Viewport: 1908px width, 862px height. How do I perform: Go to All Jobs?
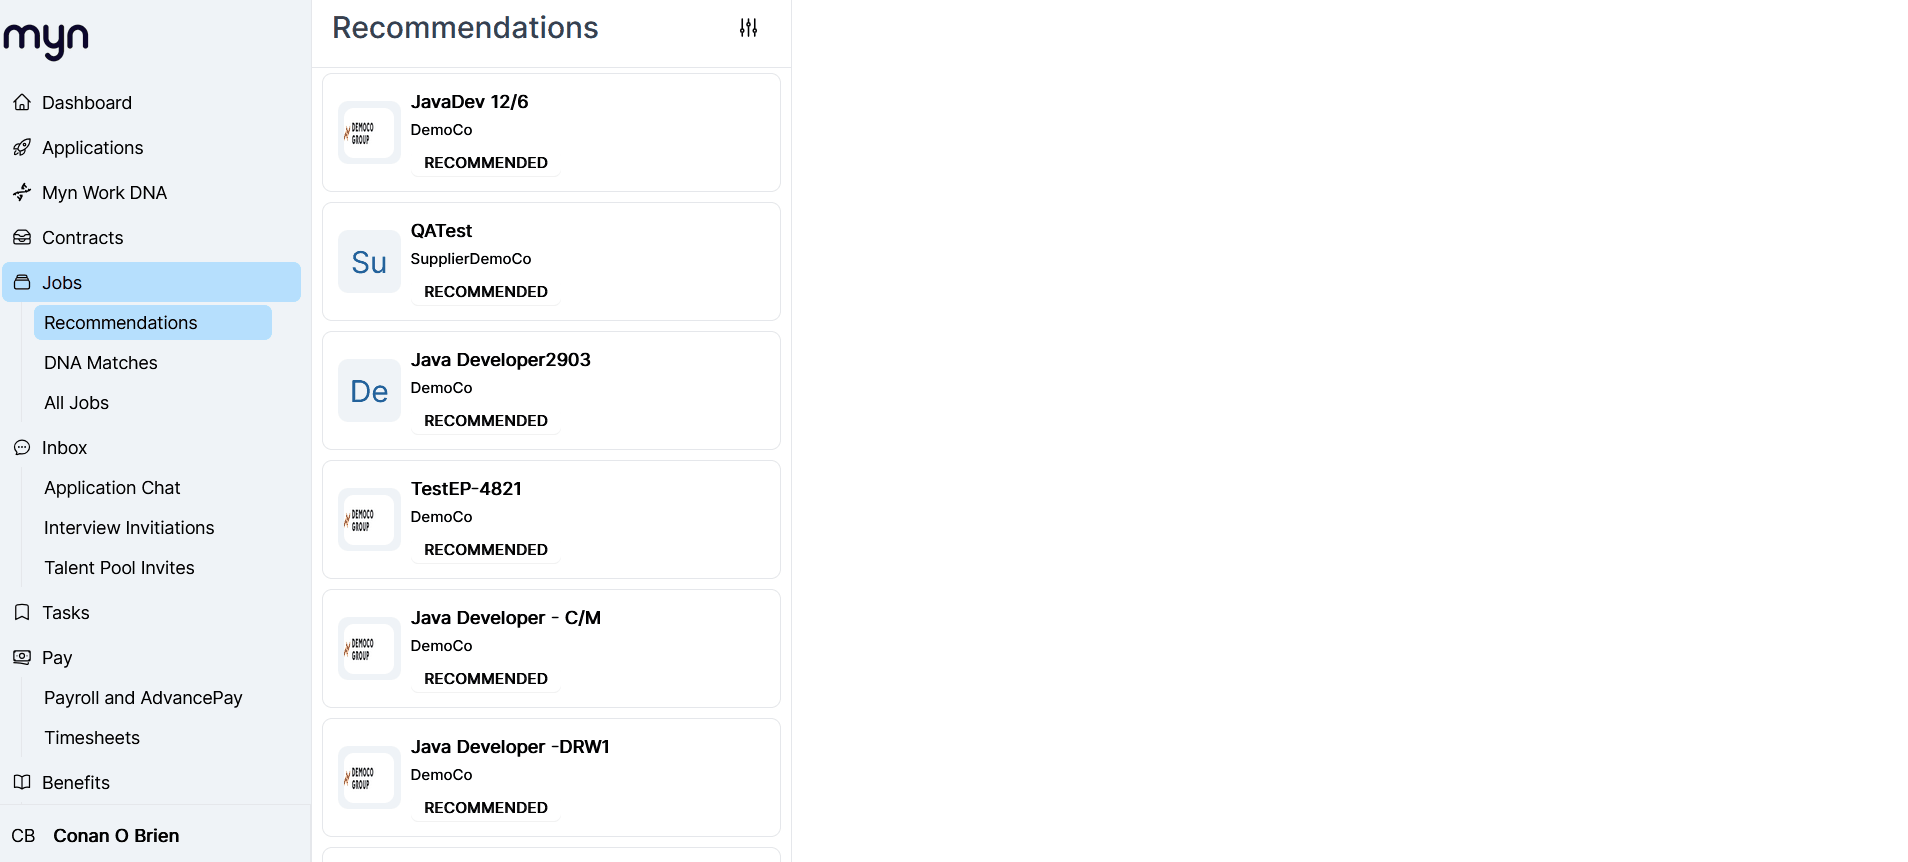[76, 403]
